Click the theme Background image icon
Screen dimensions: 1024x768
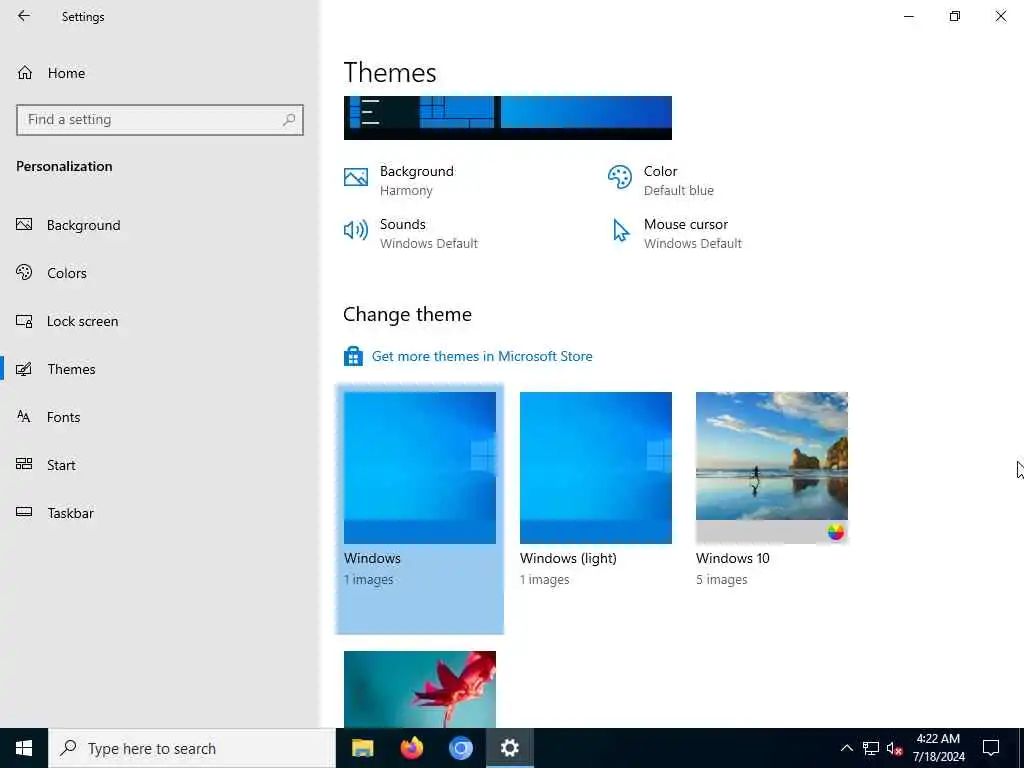356,177
